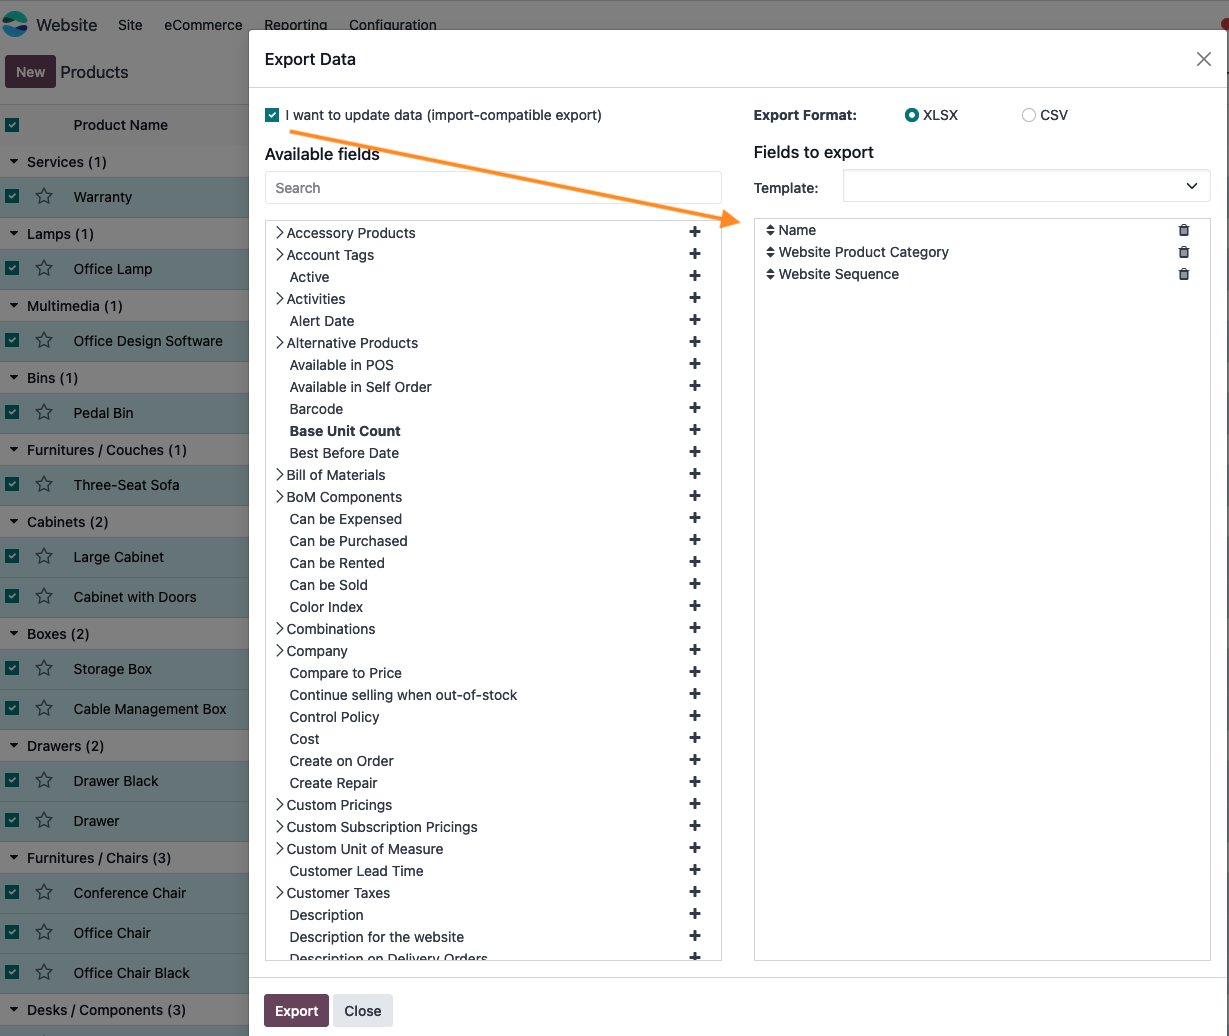The height and width of the screenshot is (1036, 1229).
Task: Open the Configuration menu
Action: click(392, 25)
